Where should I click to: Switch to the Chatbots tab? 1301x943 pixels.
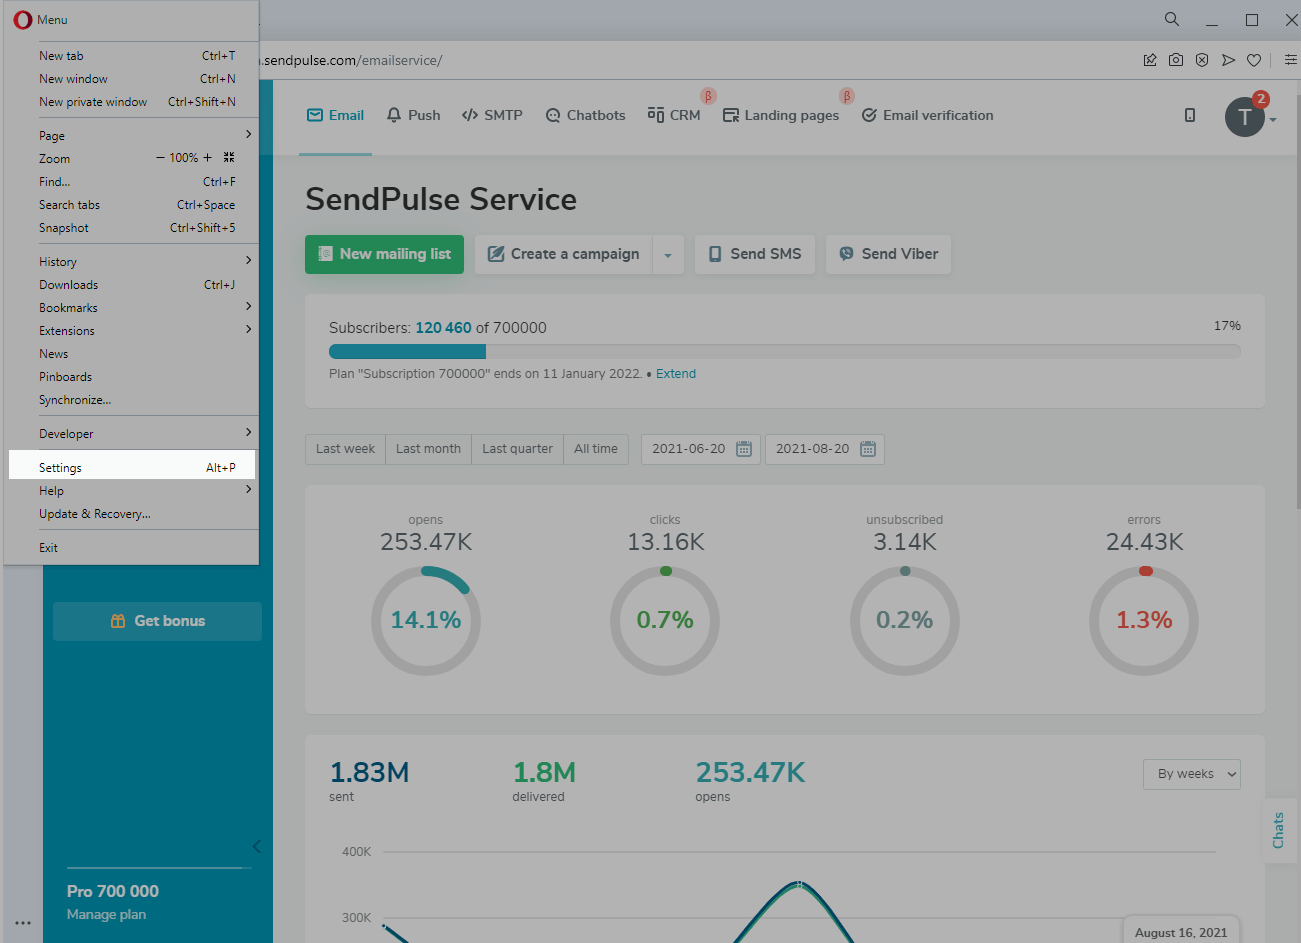[x=585, y=115]
